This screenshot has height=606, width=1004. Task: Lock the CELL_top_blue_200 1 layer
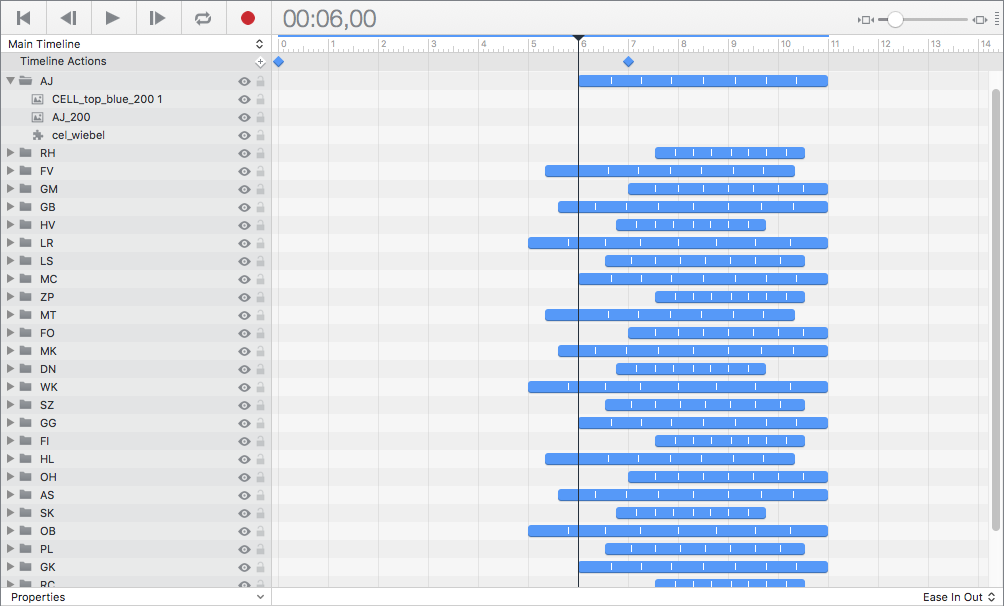(x=261, y=99)
